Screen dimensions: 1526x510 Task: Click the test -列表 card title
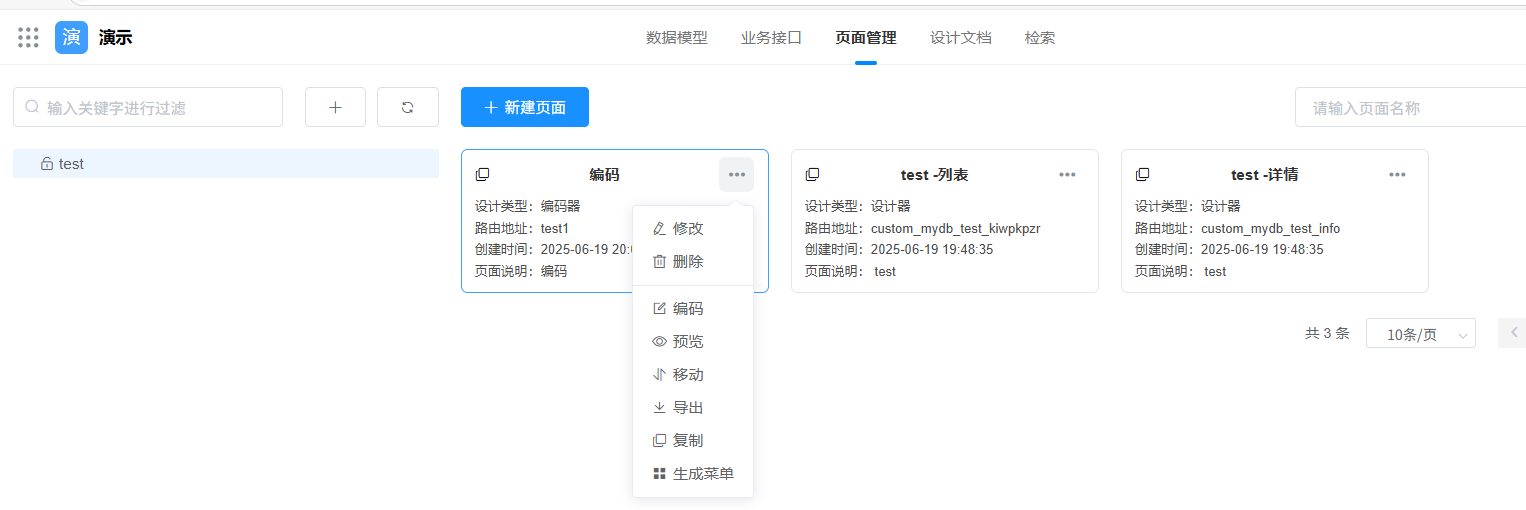coord(934,174)
